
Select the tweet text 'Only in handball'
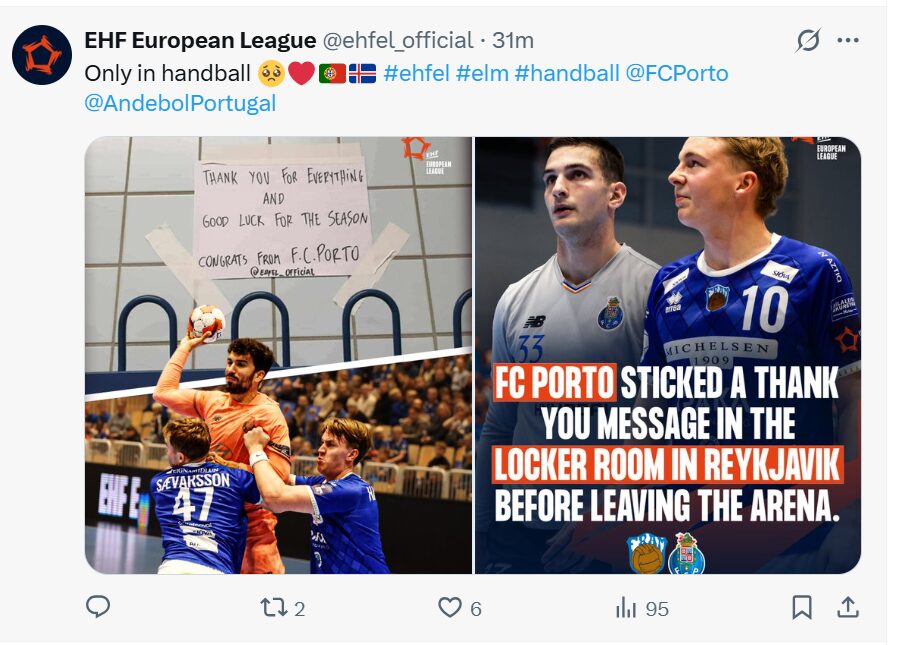click(x=167, y=74)
